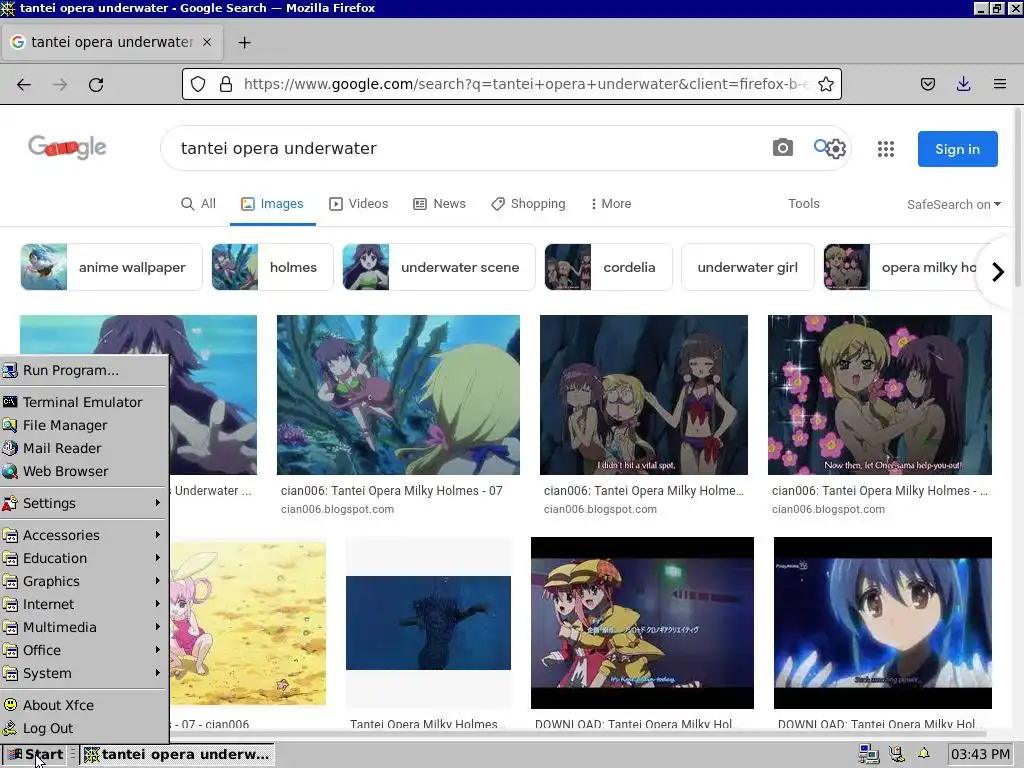Advance suggestion chips with right chevron
The image size is (1024, 768).
997,272
